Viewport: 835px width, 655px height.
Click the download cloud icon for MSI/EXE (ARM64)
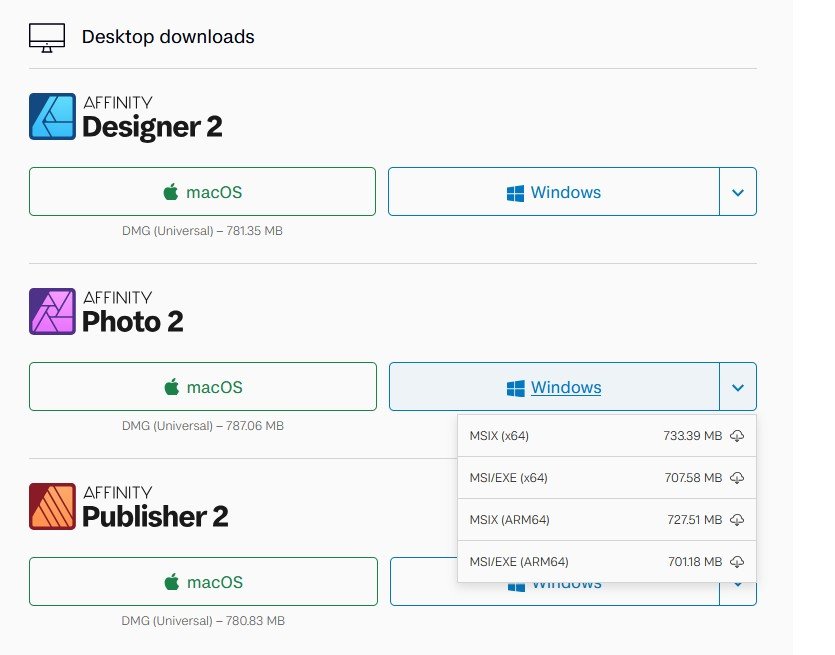(737, 562)
